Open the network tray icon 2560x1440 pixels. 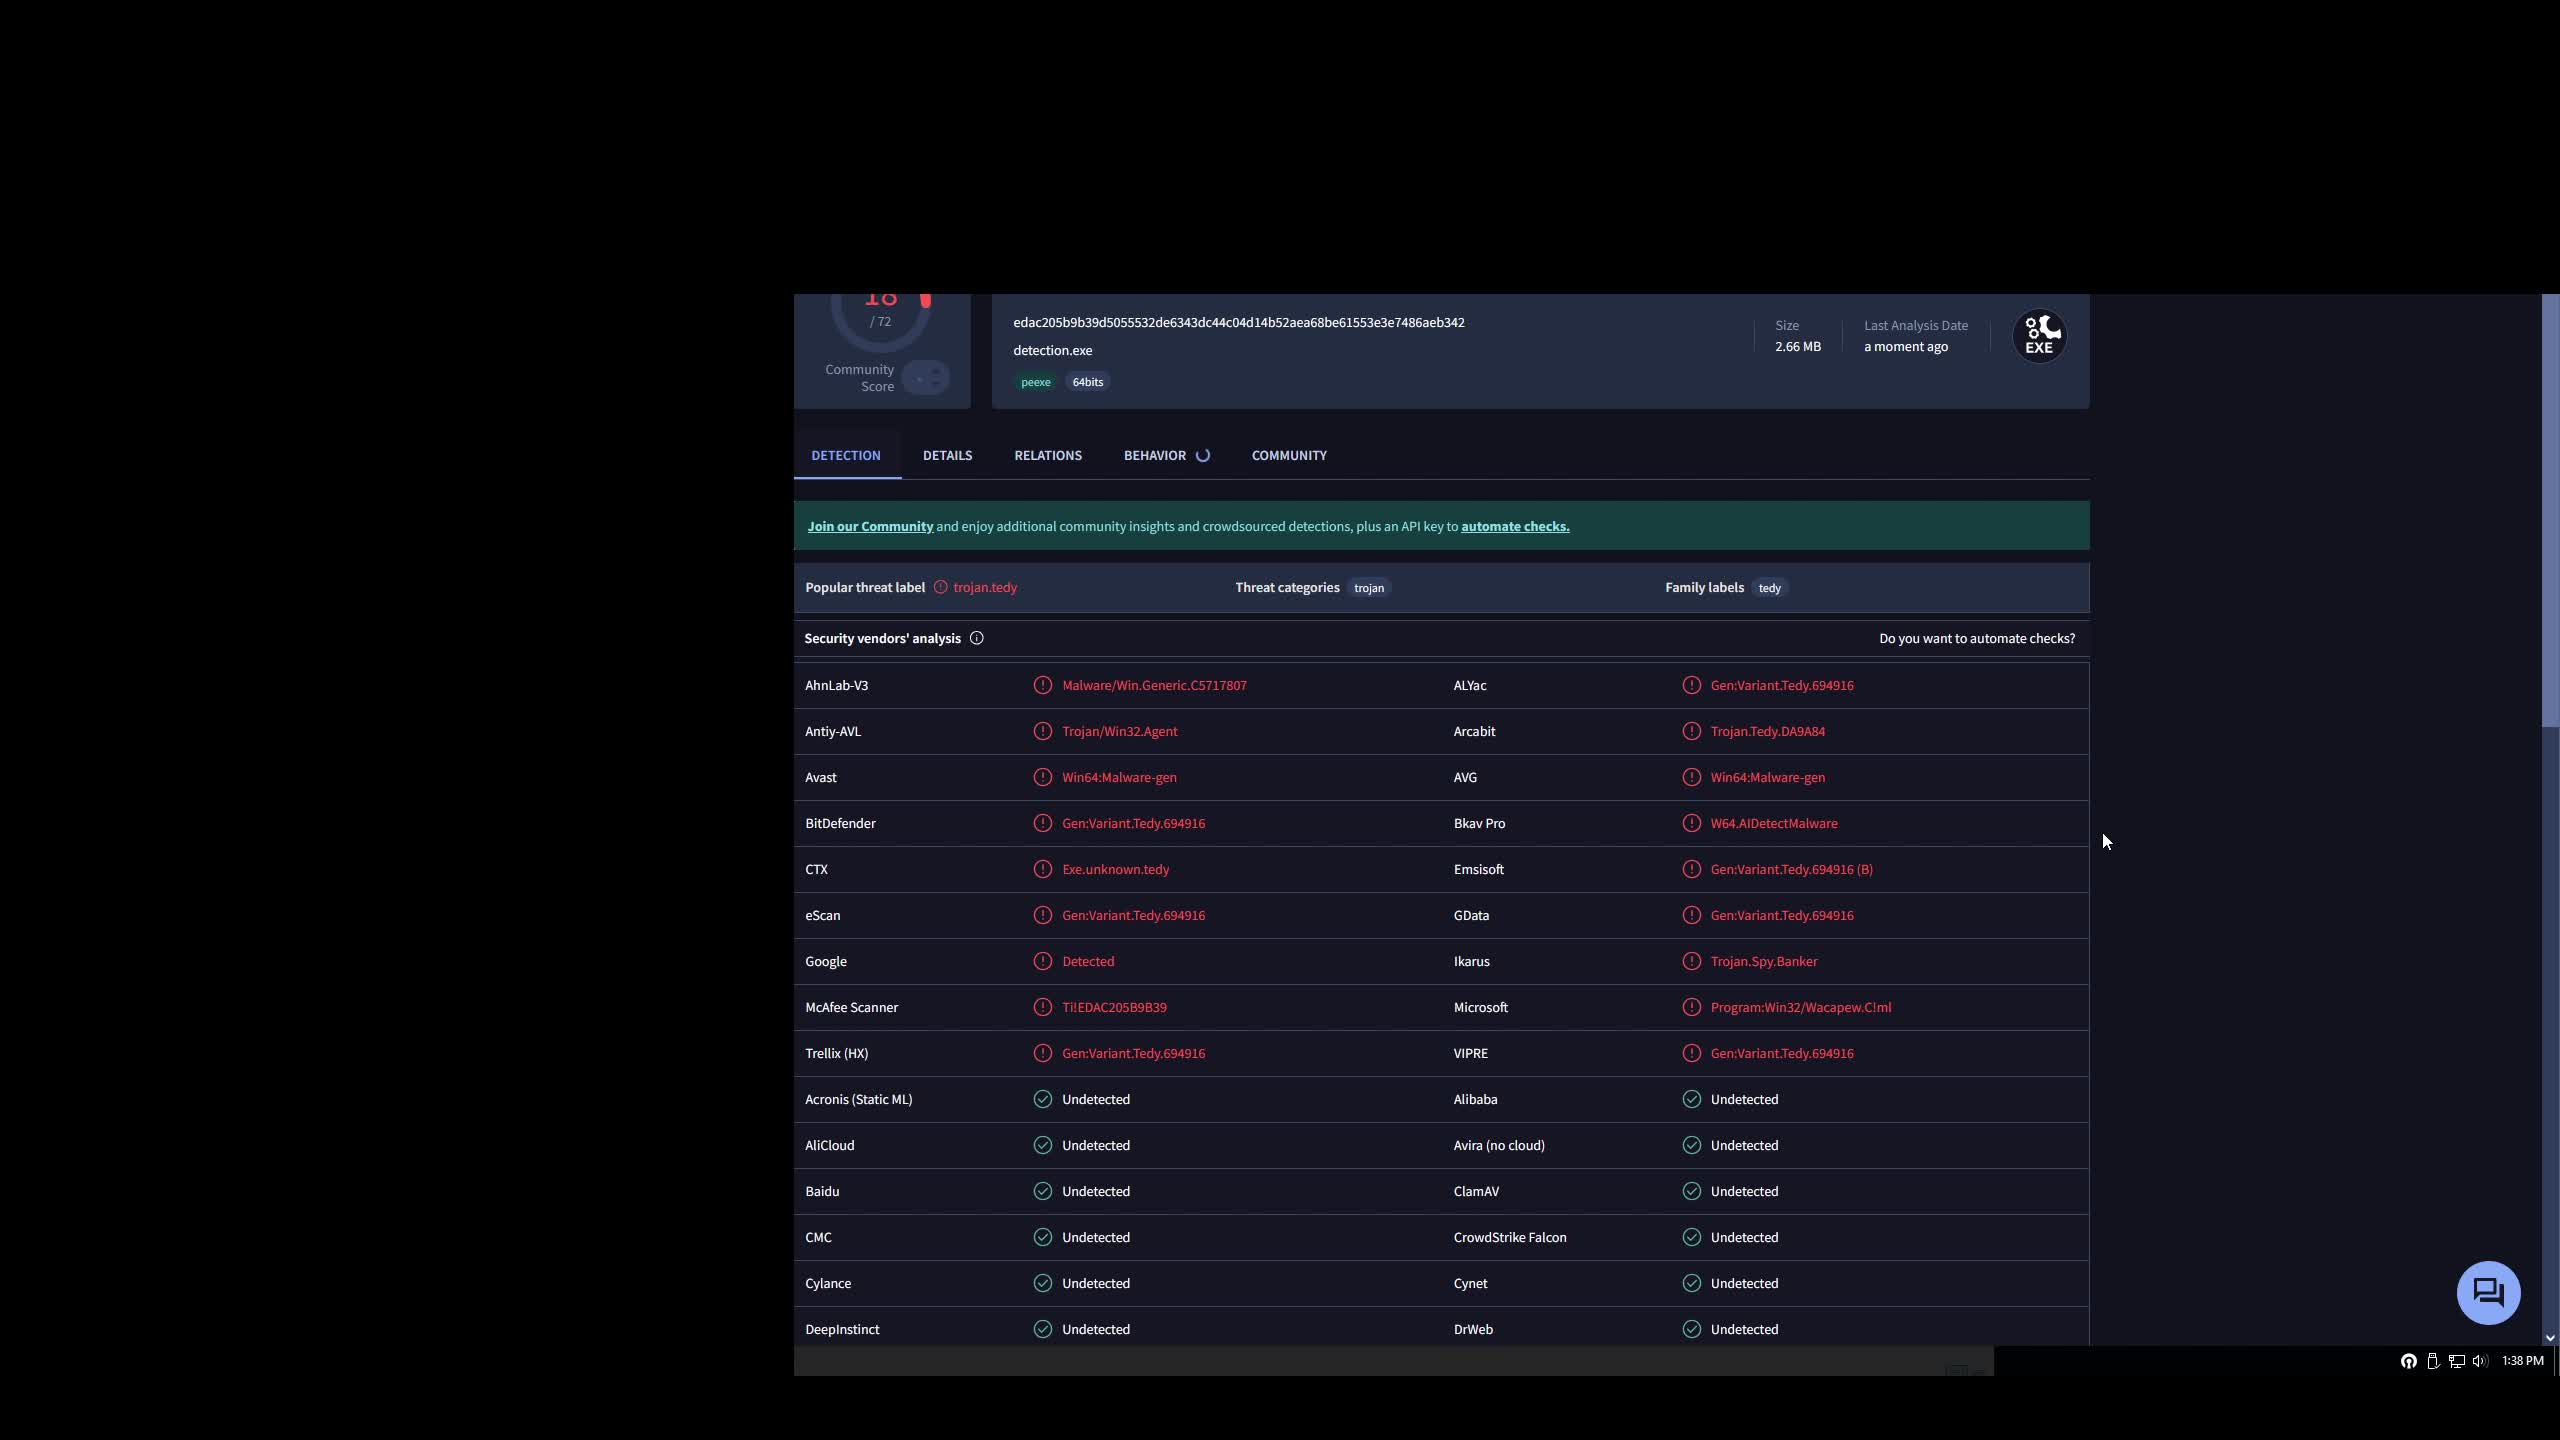coord(2456,1361)
